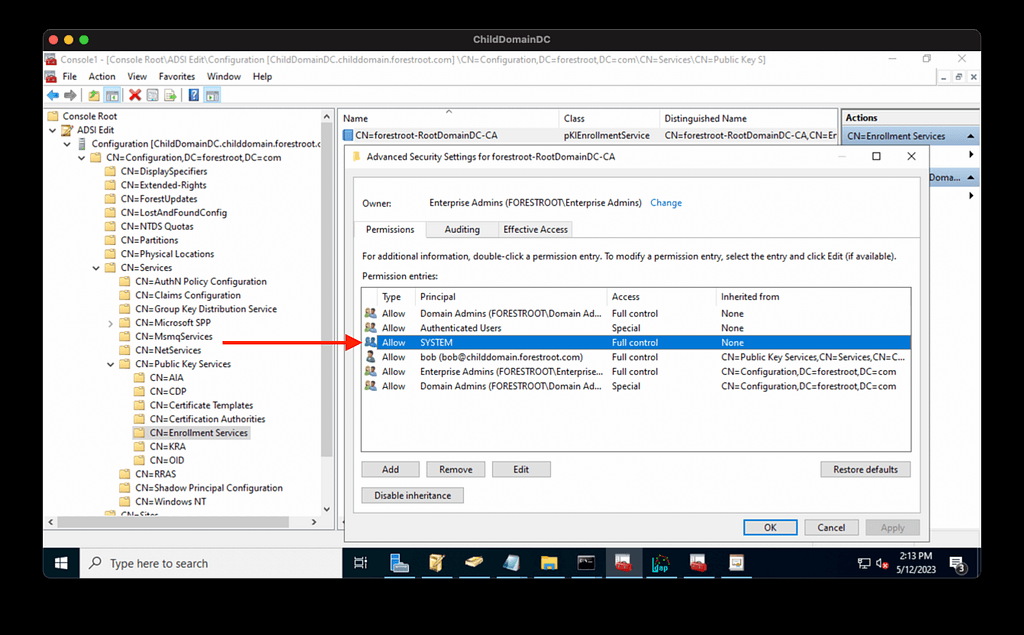Expand the CN=Microsoft SPP node
This screenshot has width=1024, height=635.
pos(110,323)
